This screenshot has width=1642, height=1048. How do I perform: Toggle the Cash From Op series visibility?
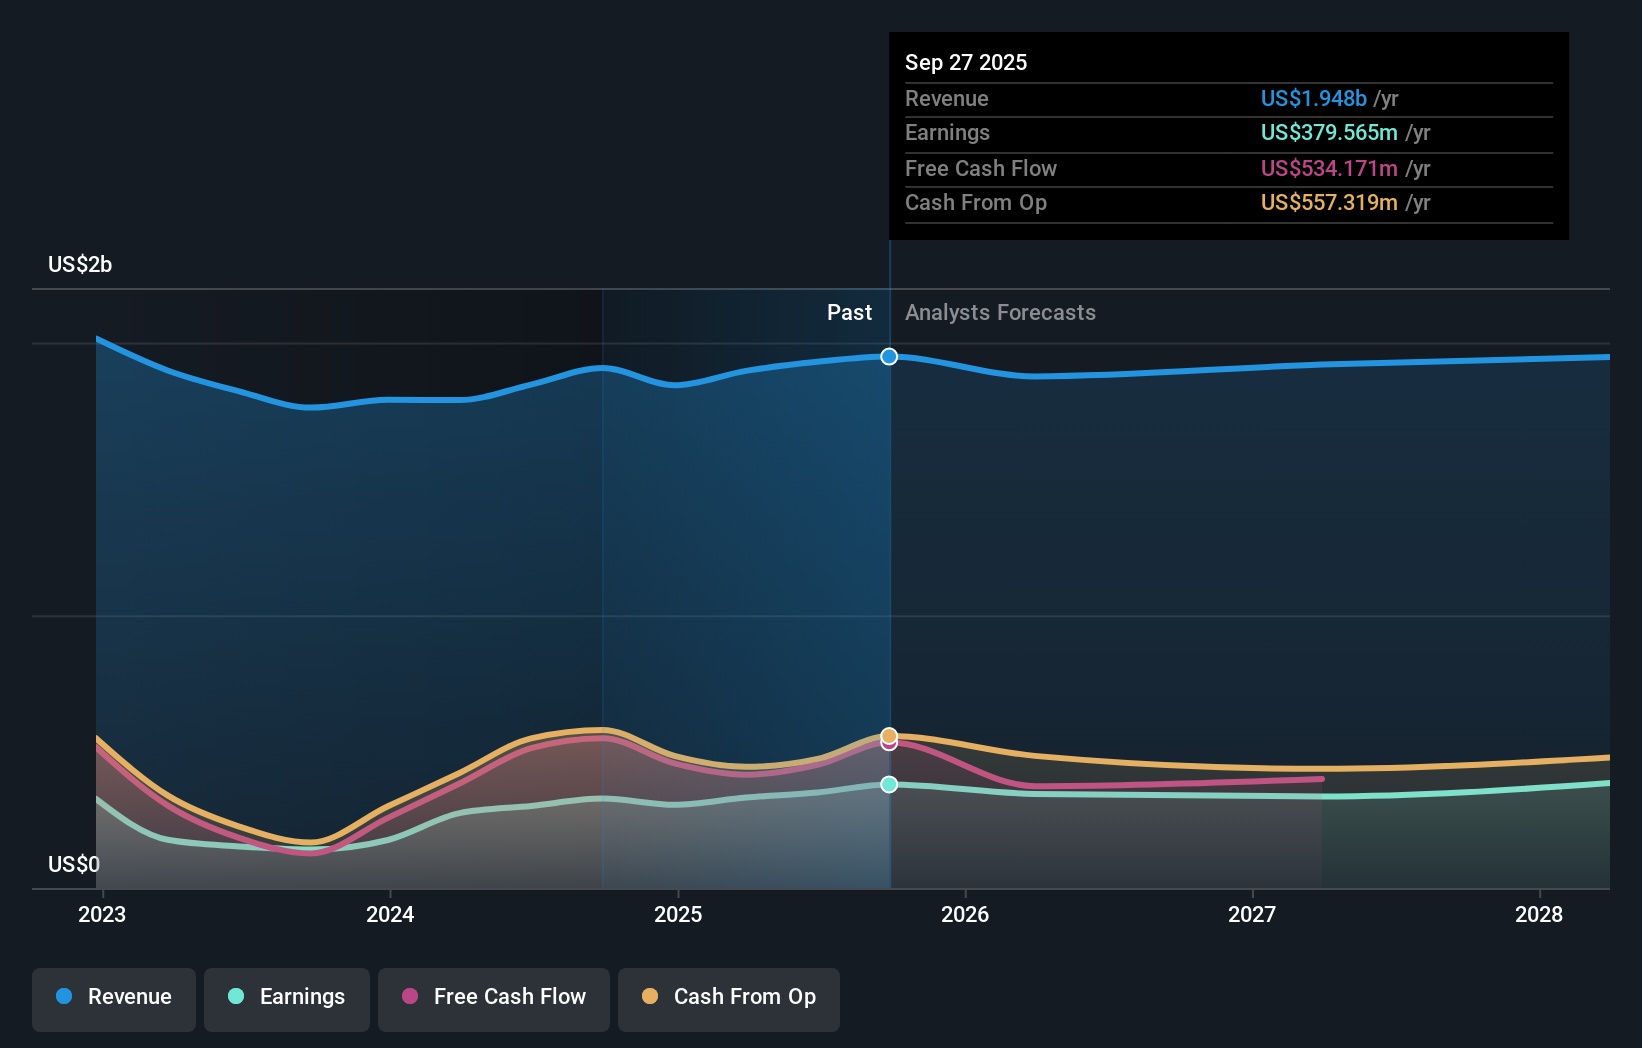pyautogui.click(x=728, y=997)
